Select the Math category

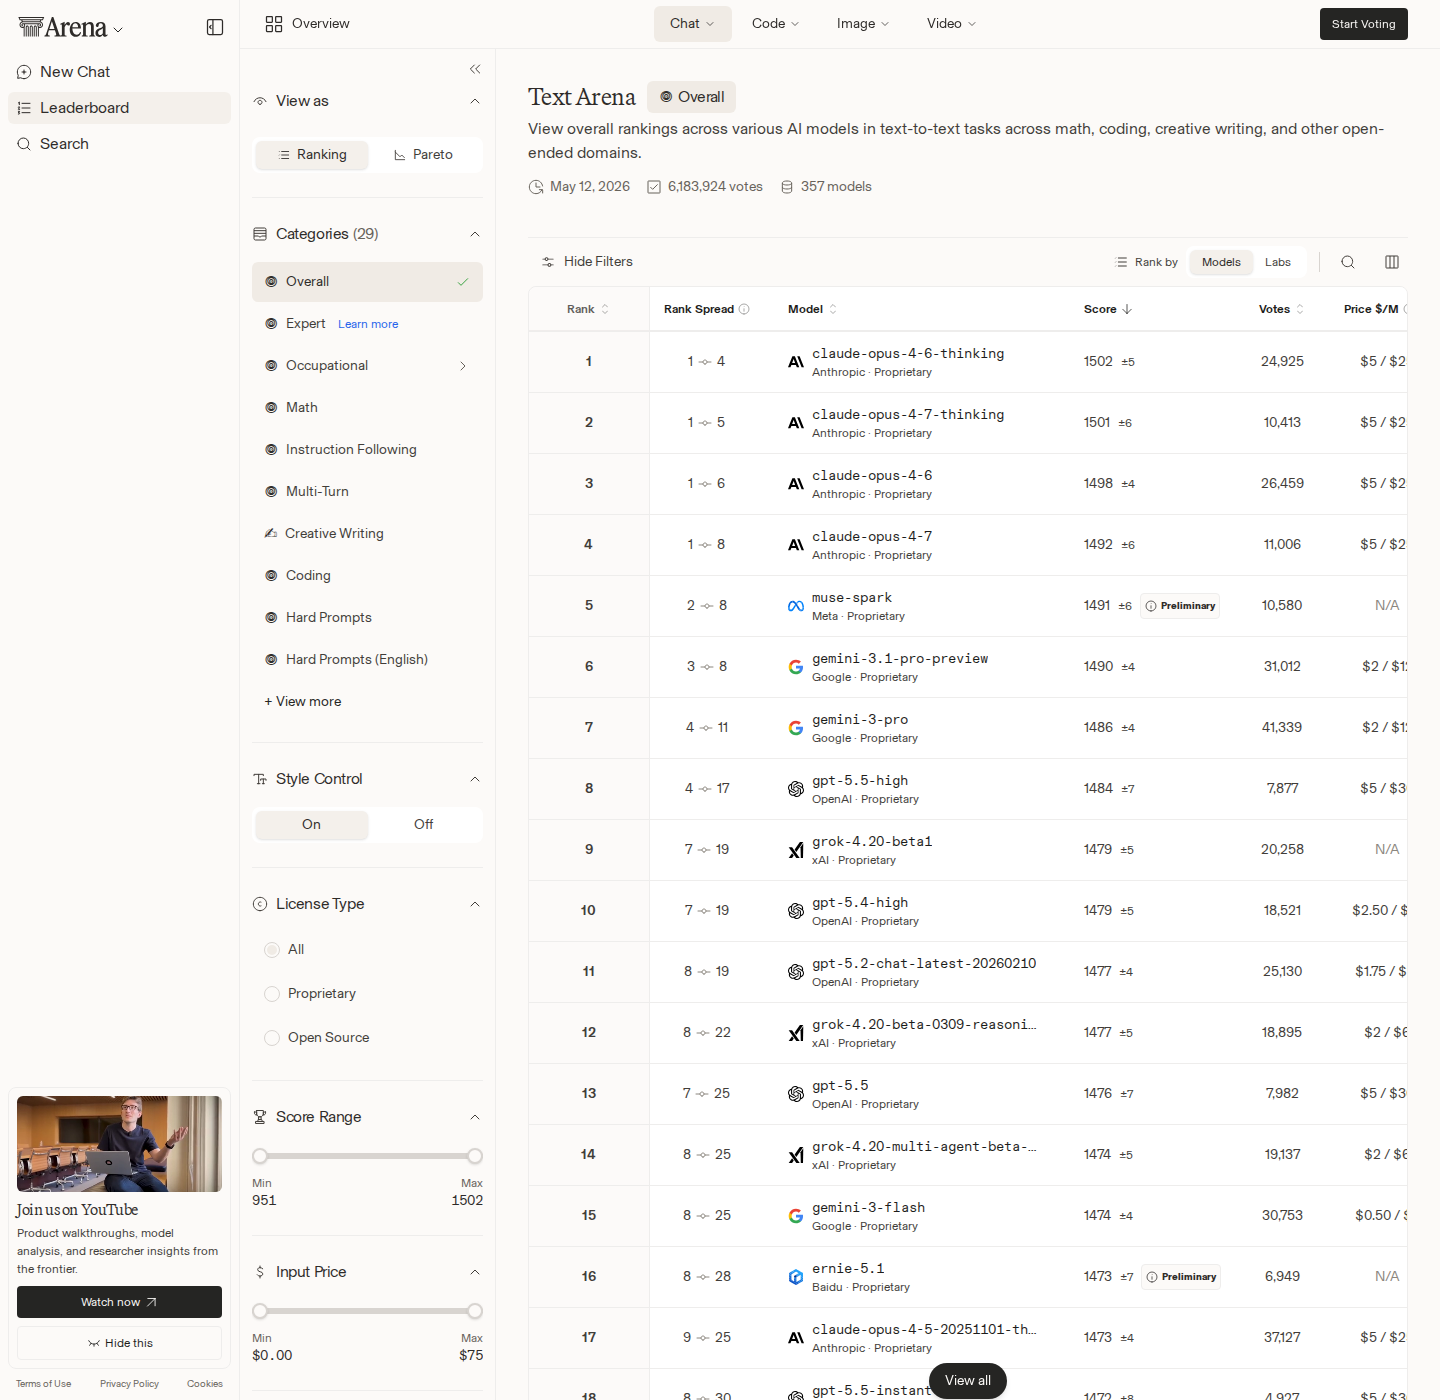pos(367,408)
